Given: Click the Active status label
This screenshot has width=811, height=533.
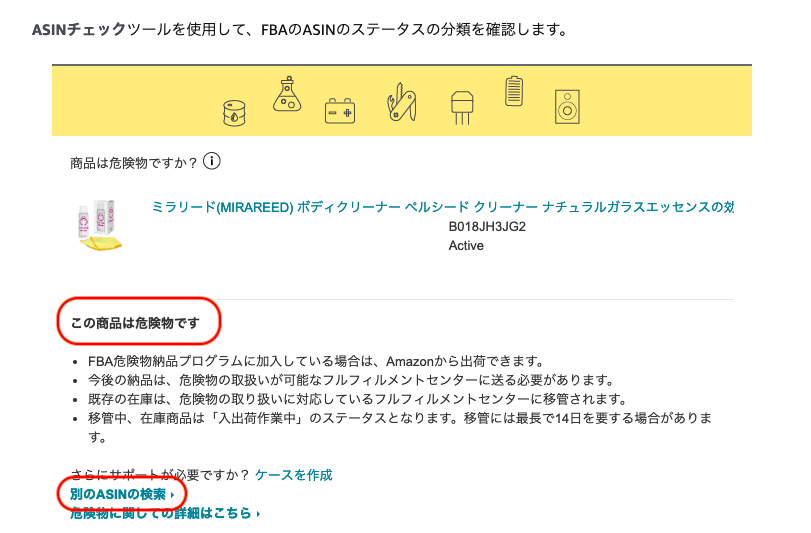Looking at the screenshot, I should click(466, 245).
